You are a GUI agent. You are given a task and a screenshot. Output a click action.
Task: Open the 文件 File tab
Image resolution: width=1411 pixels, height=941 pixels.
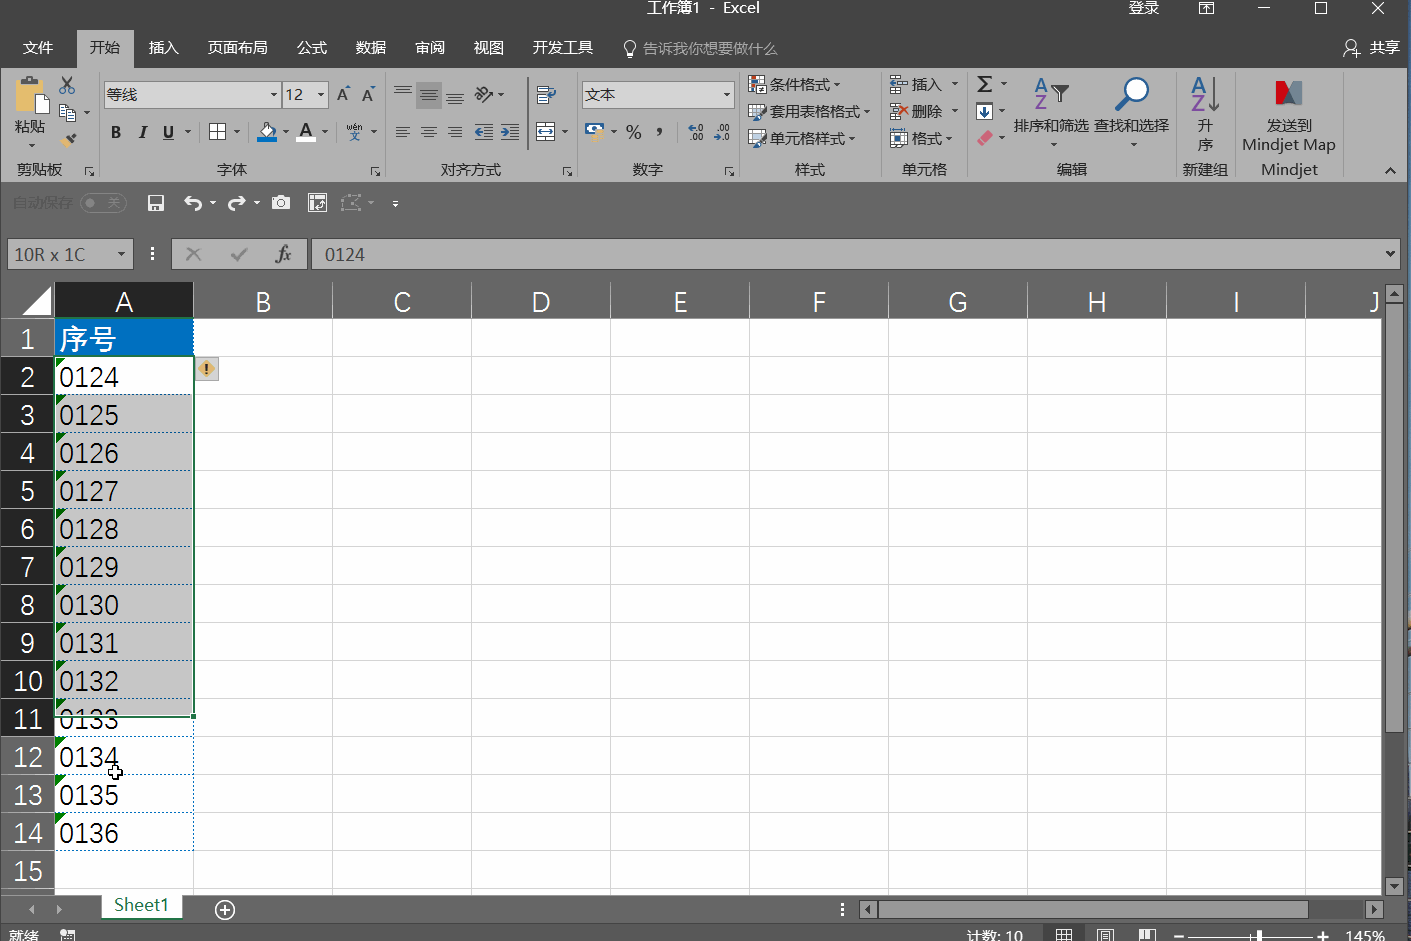[38, 48]
